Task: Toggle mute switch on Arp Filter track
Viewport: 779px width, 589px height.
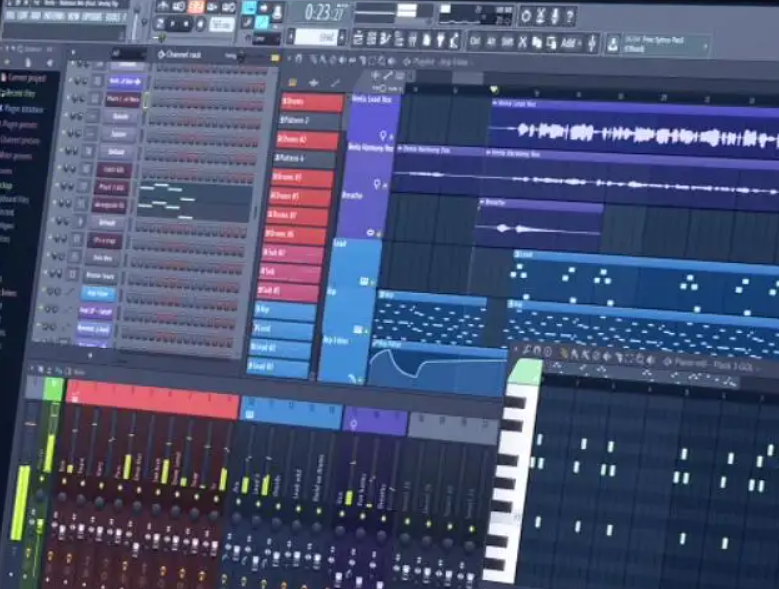Action: [360, 380]
